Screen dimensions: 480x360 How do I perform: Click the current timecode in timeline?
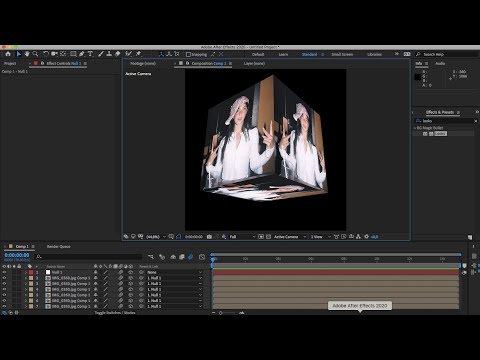[x=17, y=255]
